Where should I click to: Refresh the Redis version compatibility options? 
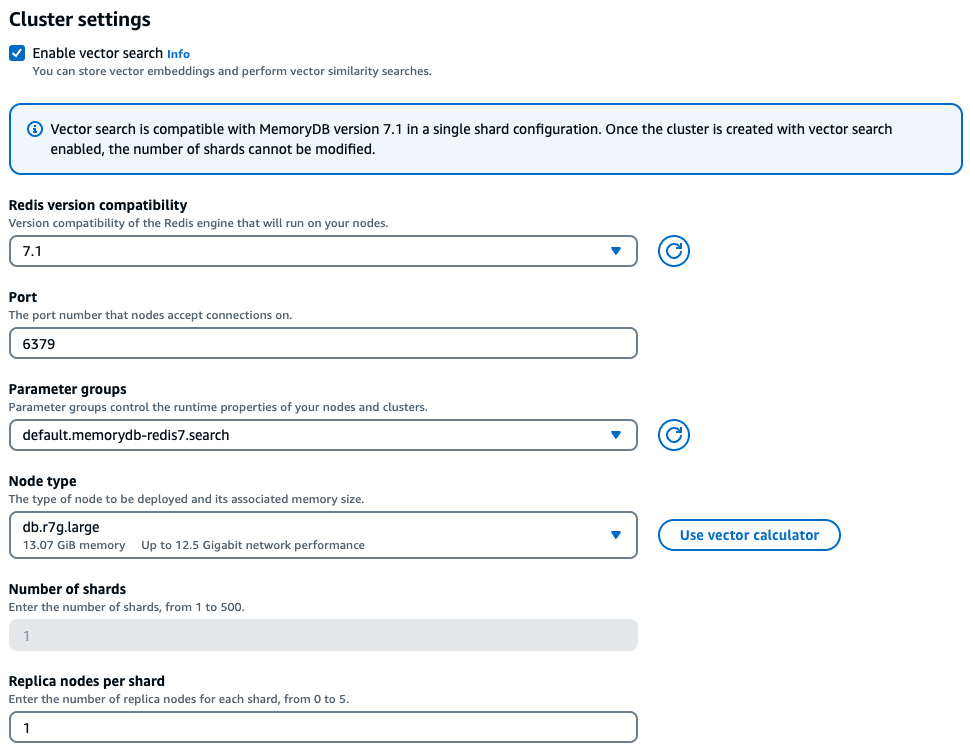pyautogui.click(x=673, y=251)
